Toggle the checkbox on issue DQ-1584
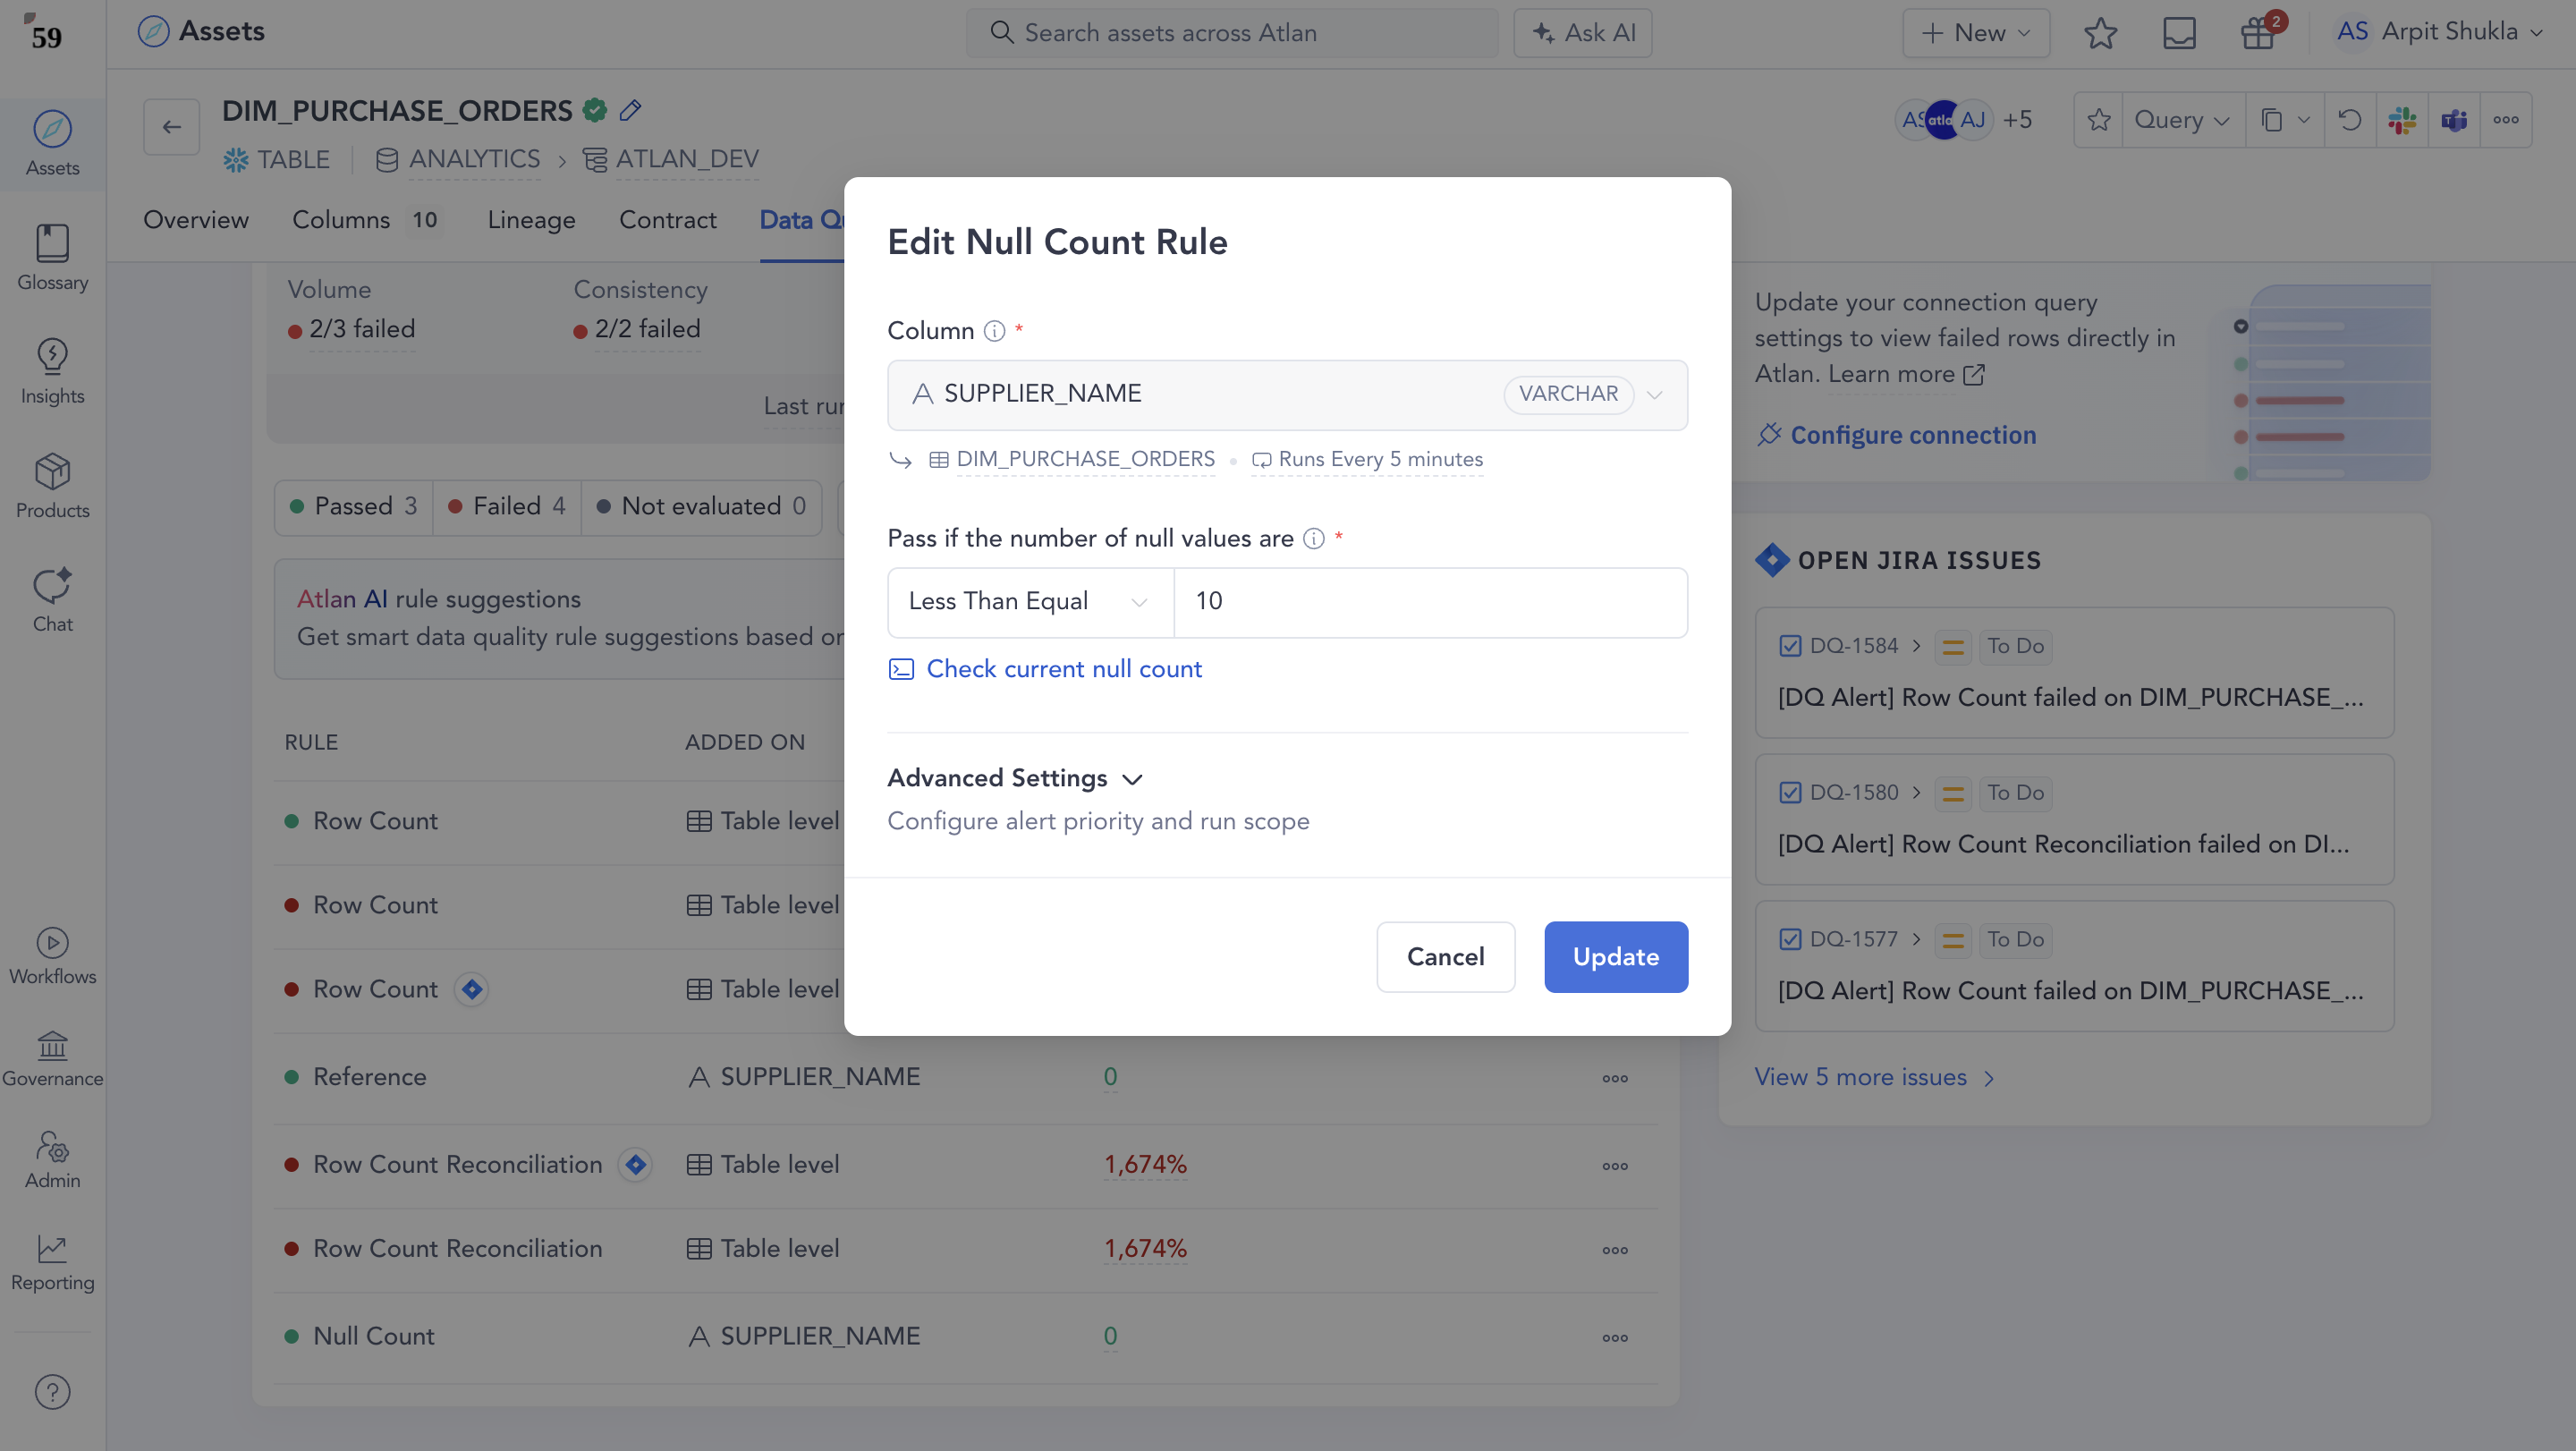Viewport: 2576px width, 1451px height. [1790, 645]
